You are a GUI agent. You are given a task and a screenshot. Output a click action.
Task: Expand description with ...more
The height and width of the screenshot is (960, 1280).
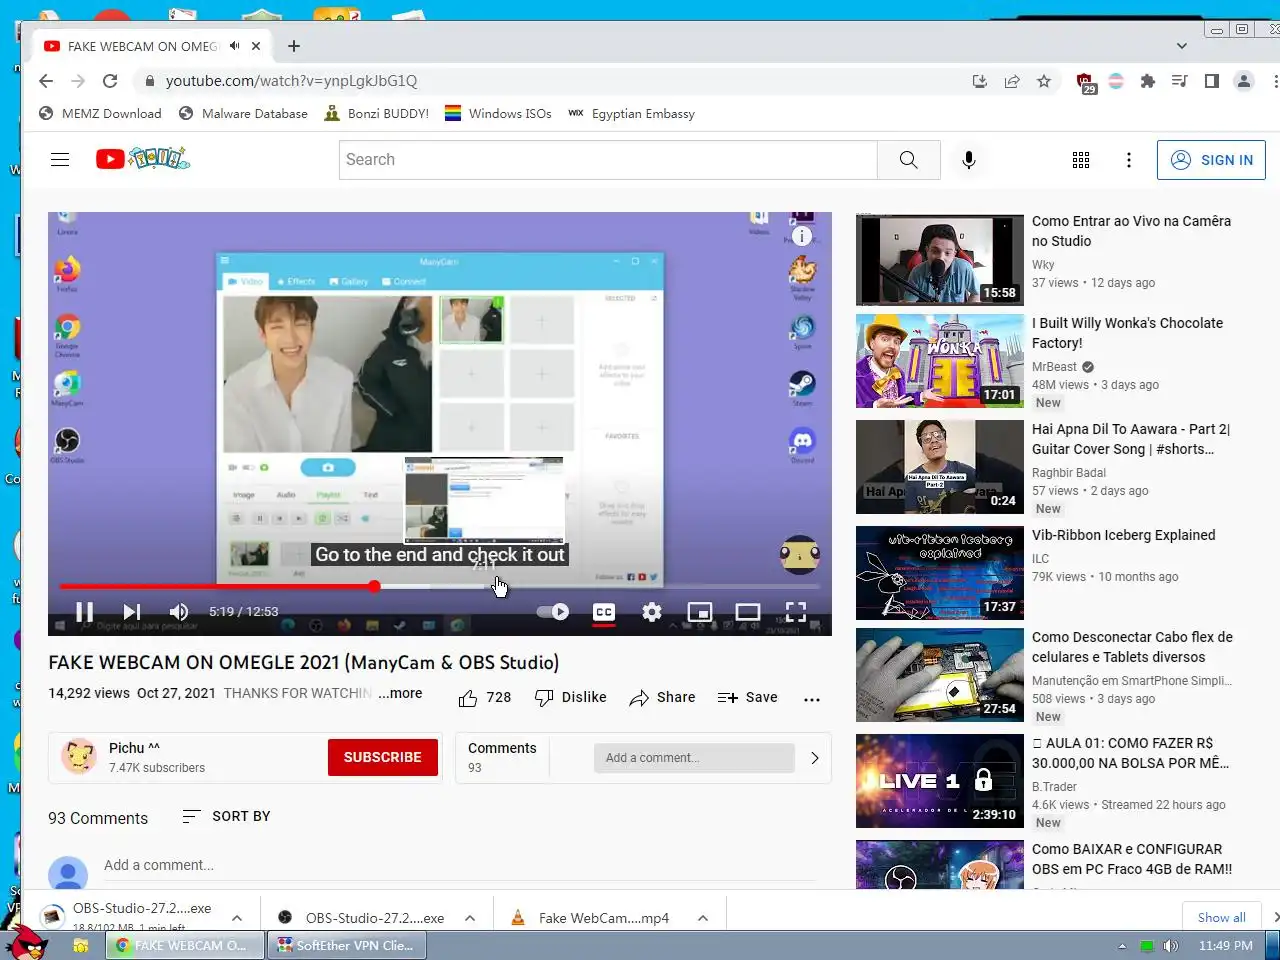[x=400, y=693]
